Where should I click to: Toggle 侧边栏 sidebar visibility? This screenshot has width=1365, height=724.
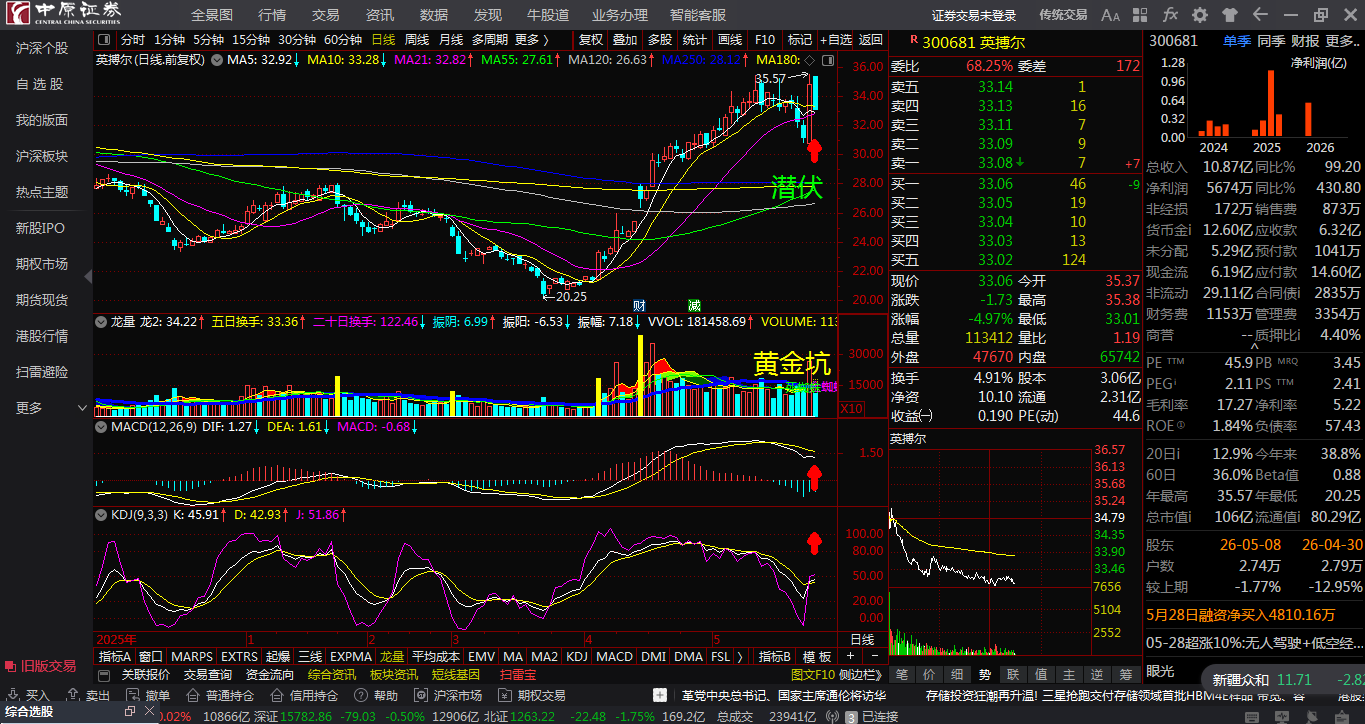(x=861, y=675)
